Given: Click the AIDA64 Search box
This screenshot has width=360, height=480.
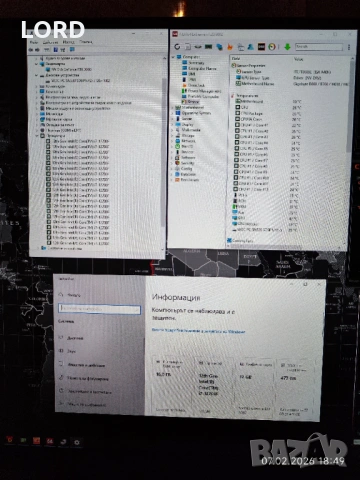Looking at the screenshot, I should (319, 47).
